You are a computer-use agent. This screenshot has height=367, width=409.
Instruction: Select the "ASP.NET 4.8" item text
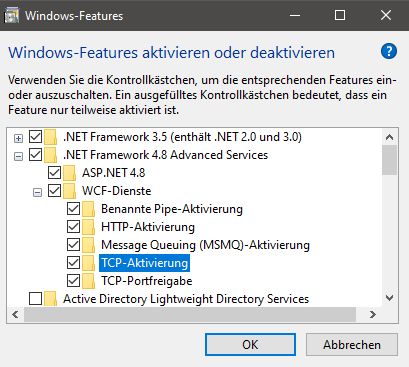(x=114, y=173)
